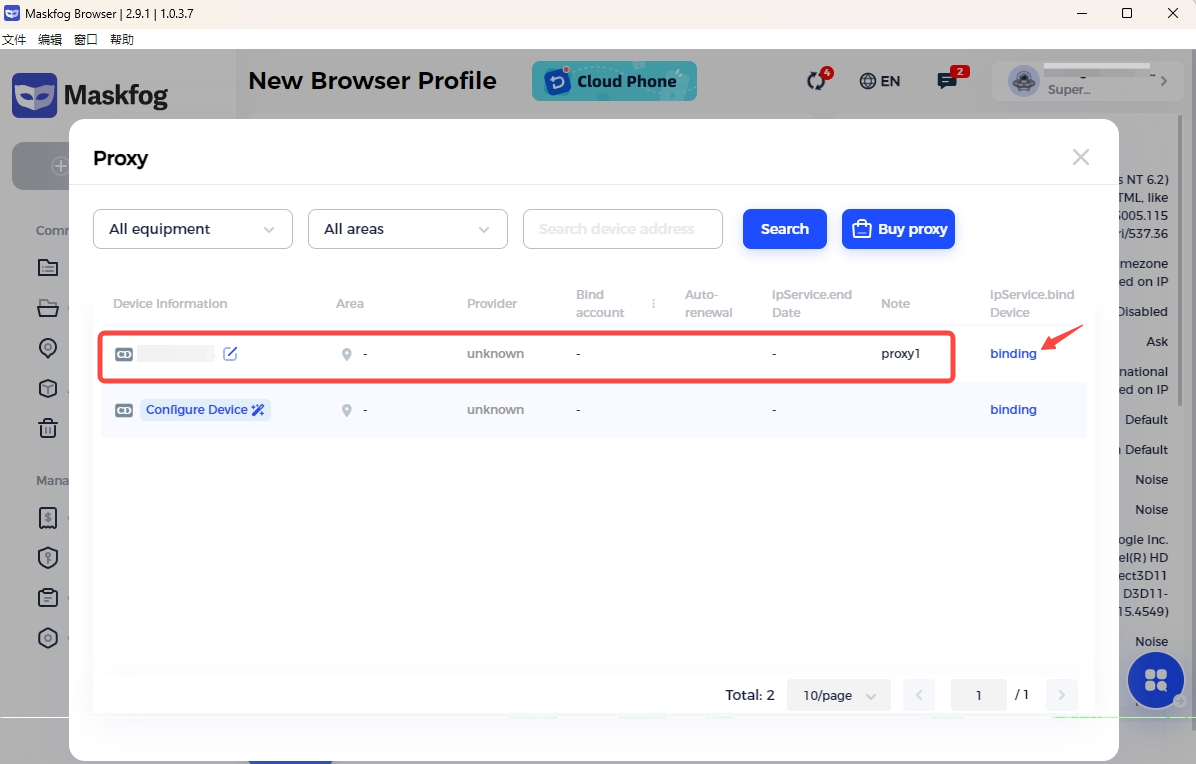
Task: Click the Auto-renewal column header
Action: (709, 303)
